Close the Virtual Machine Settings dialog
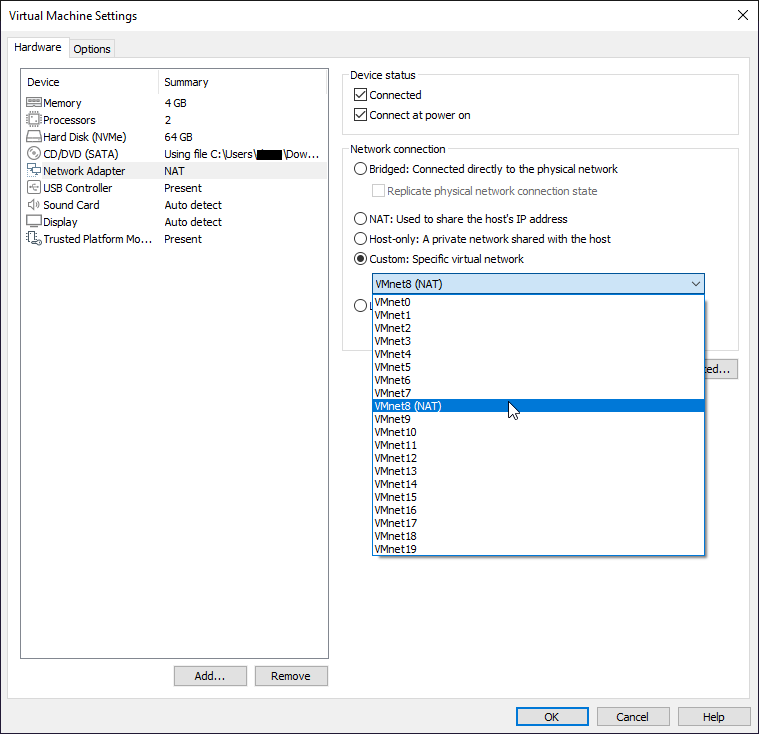This screenshot has height=734, width=759. 743,15
